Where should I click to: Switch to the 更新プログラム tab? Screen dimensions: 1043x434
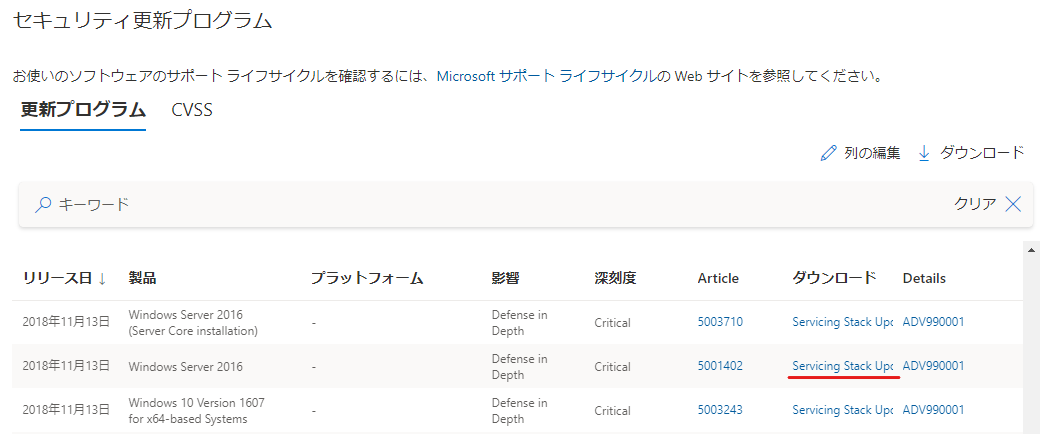(83, 110)
